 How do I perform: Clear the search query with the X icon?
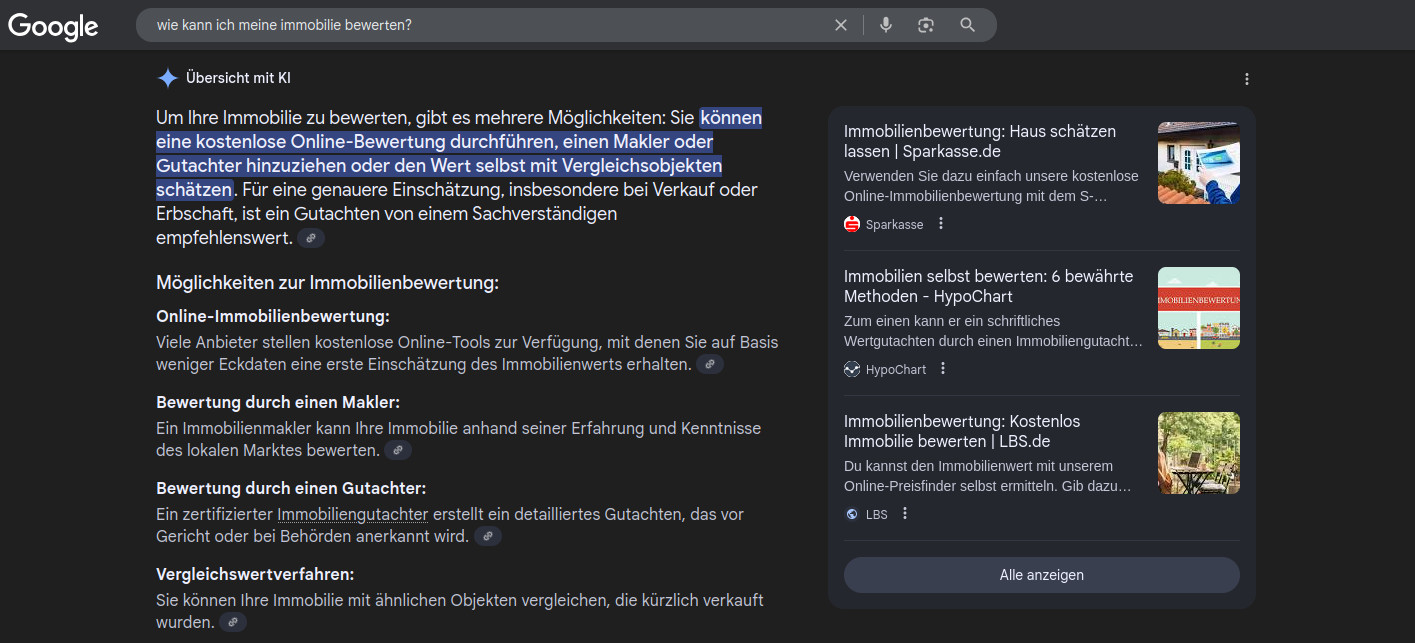coord(841,25)
